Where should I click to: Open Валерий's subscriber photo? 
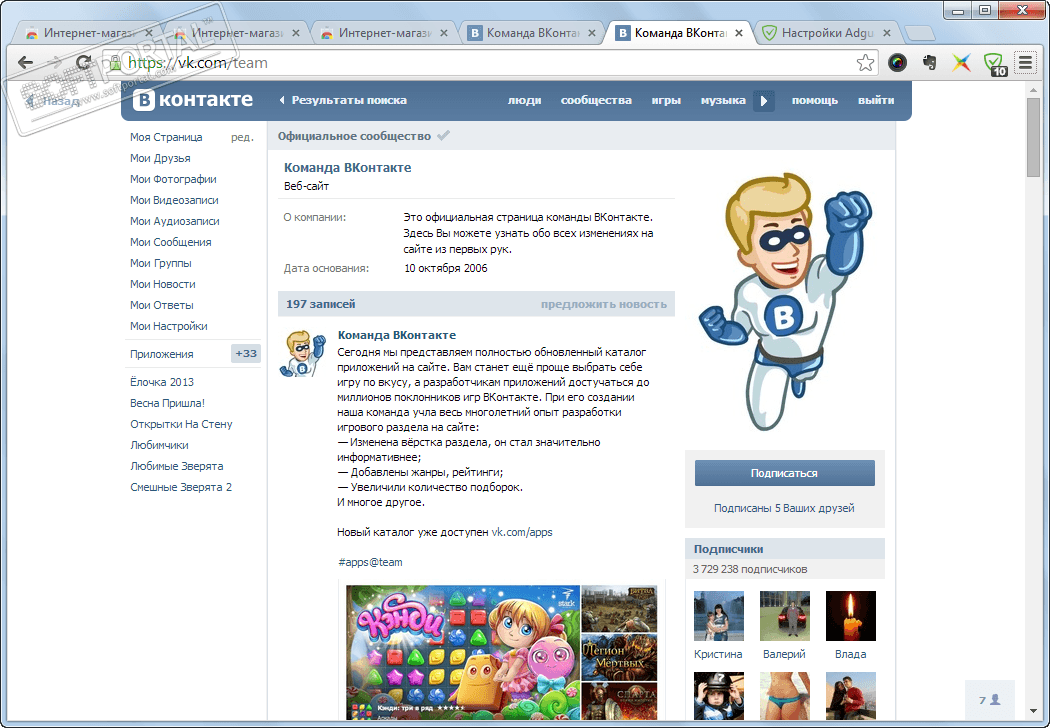point(785,615)
